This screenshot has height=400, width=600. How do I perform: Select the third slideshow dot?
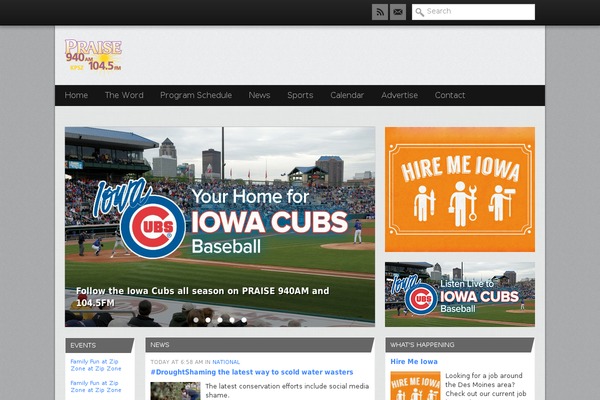pyautogui.click(x=220, y=320)
